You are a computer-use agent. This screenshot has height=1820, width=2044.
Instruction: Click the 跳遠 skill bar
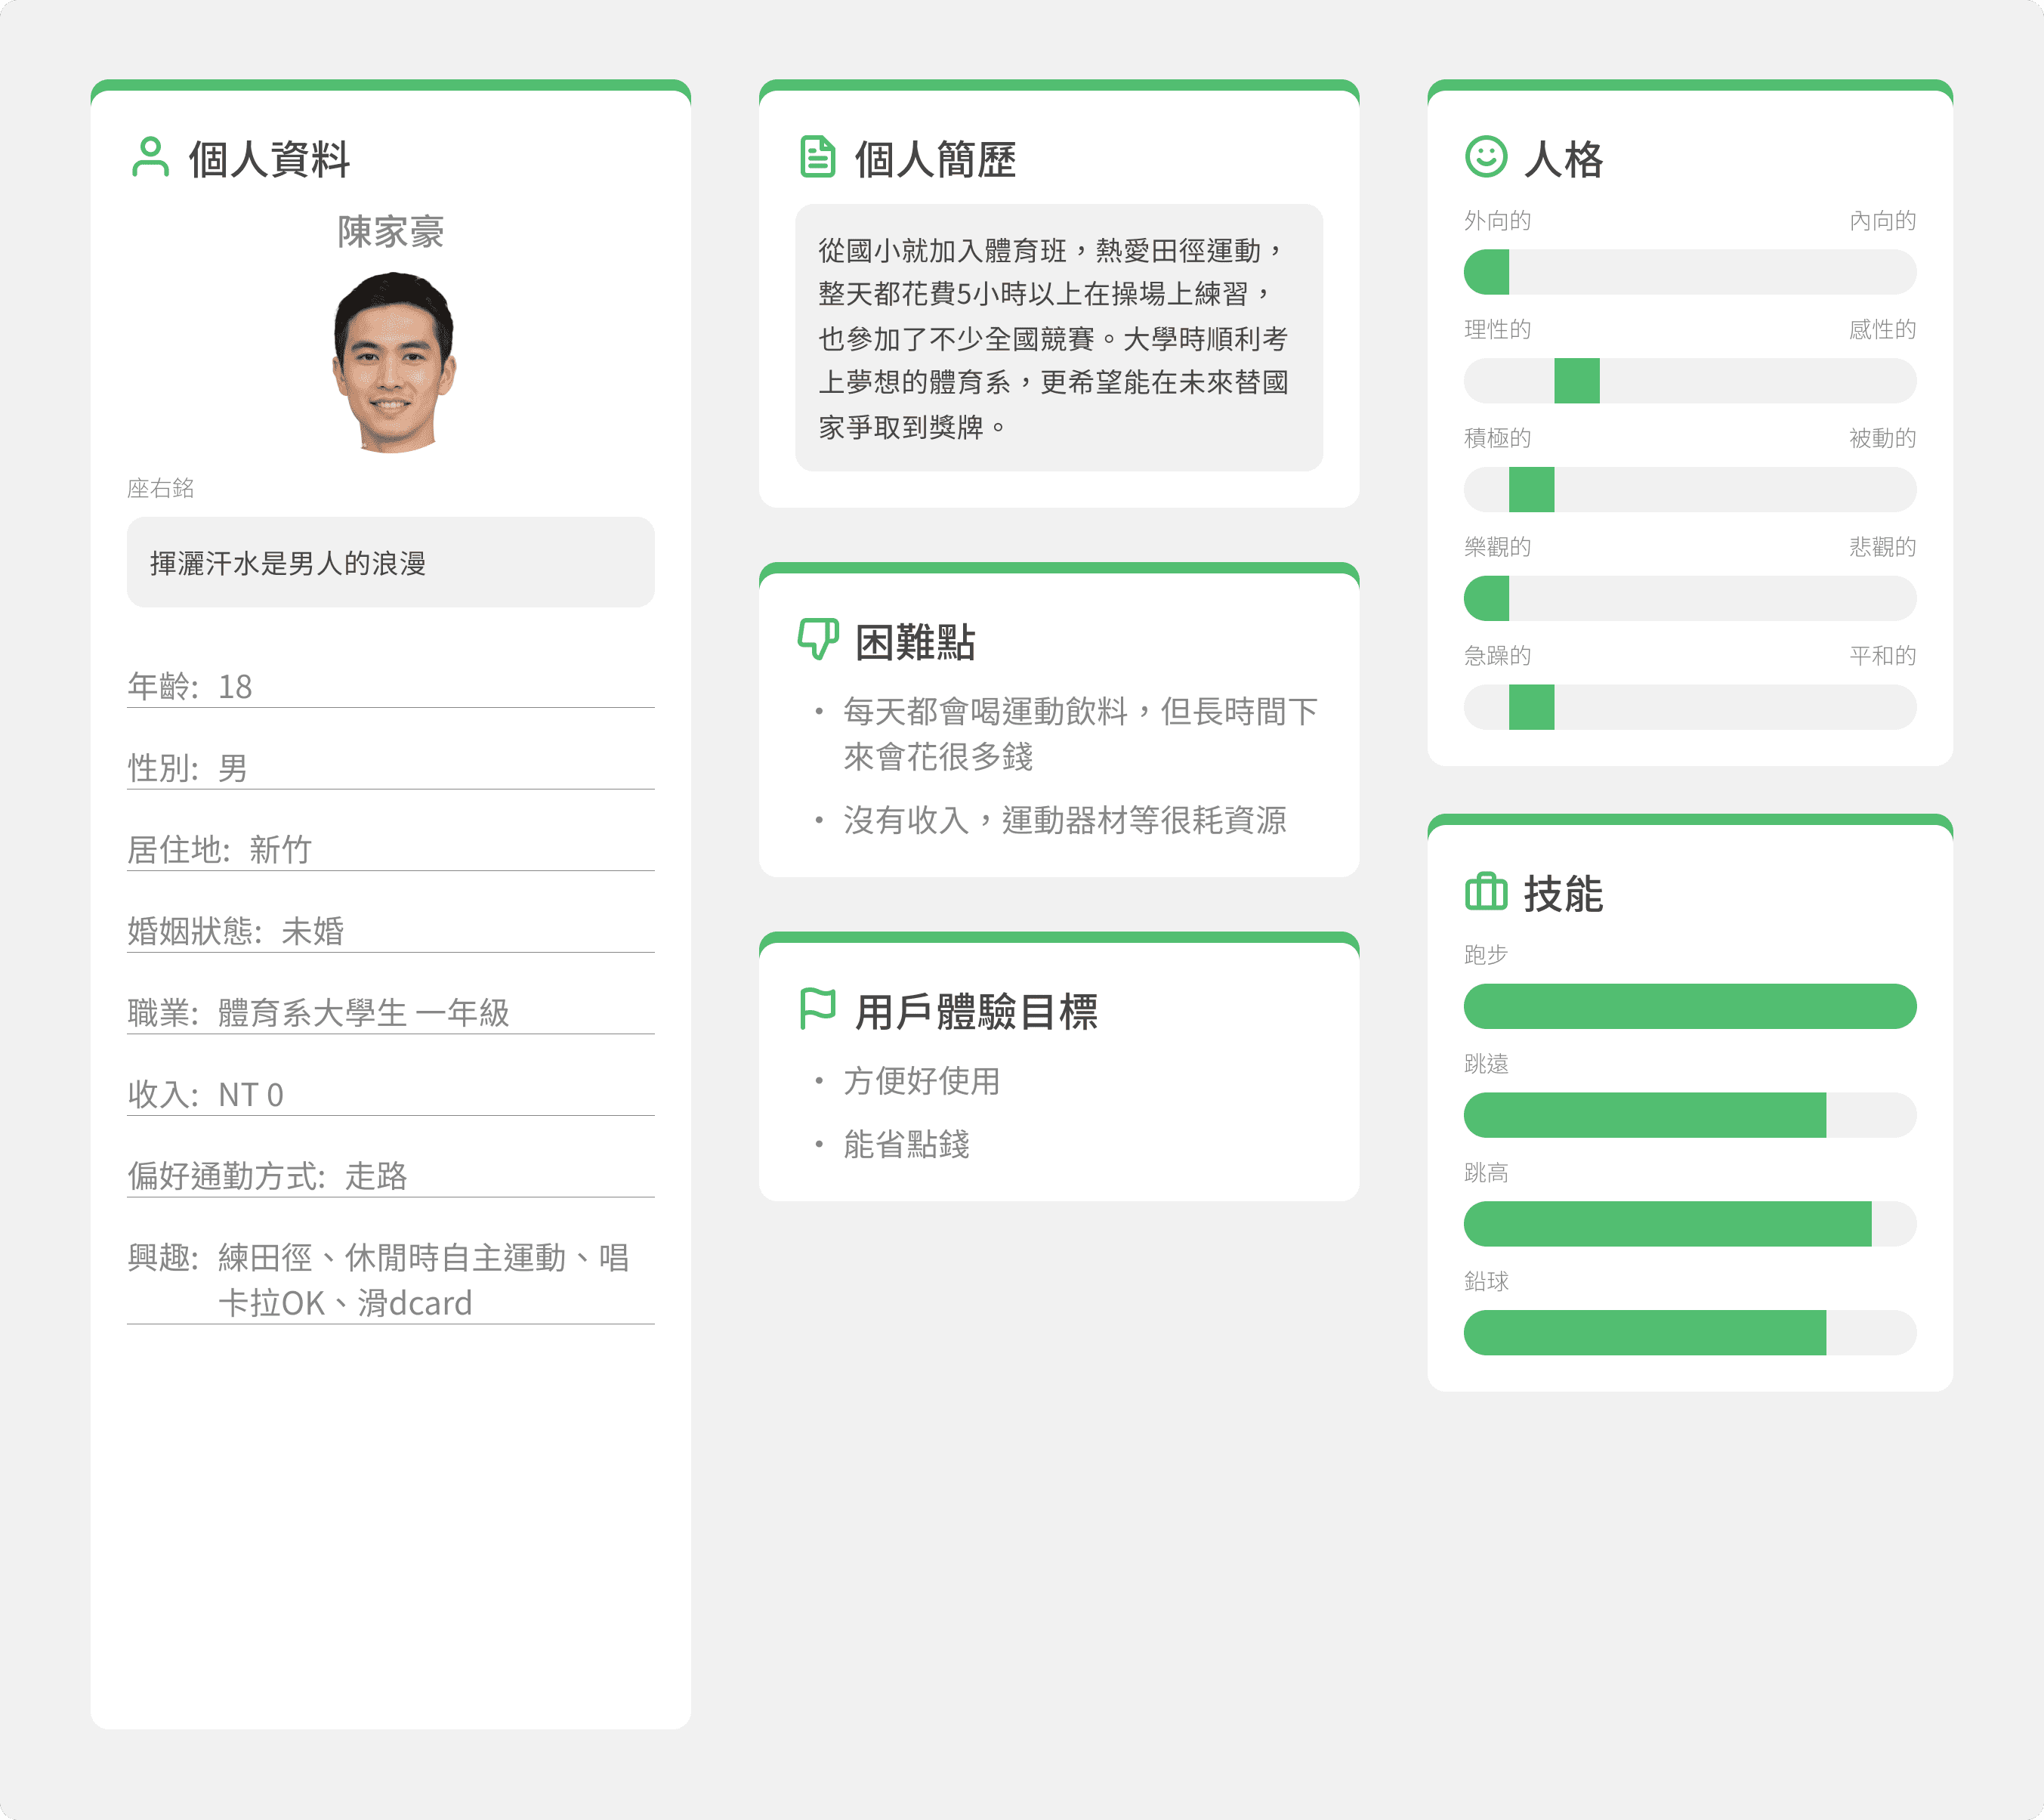(x=1689, y=1115)
